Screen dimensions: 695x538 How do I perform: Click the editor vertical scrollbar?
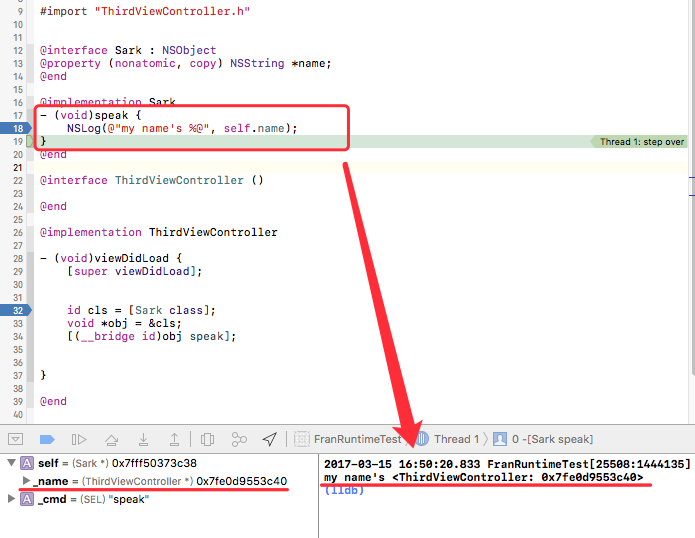click(692, 188)
